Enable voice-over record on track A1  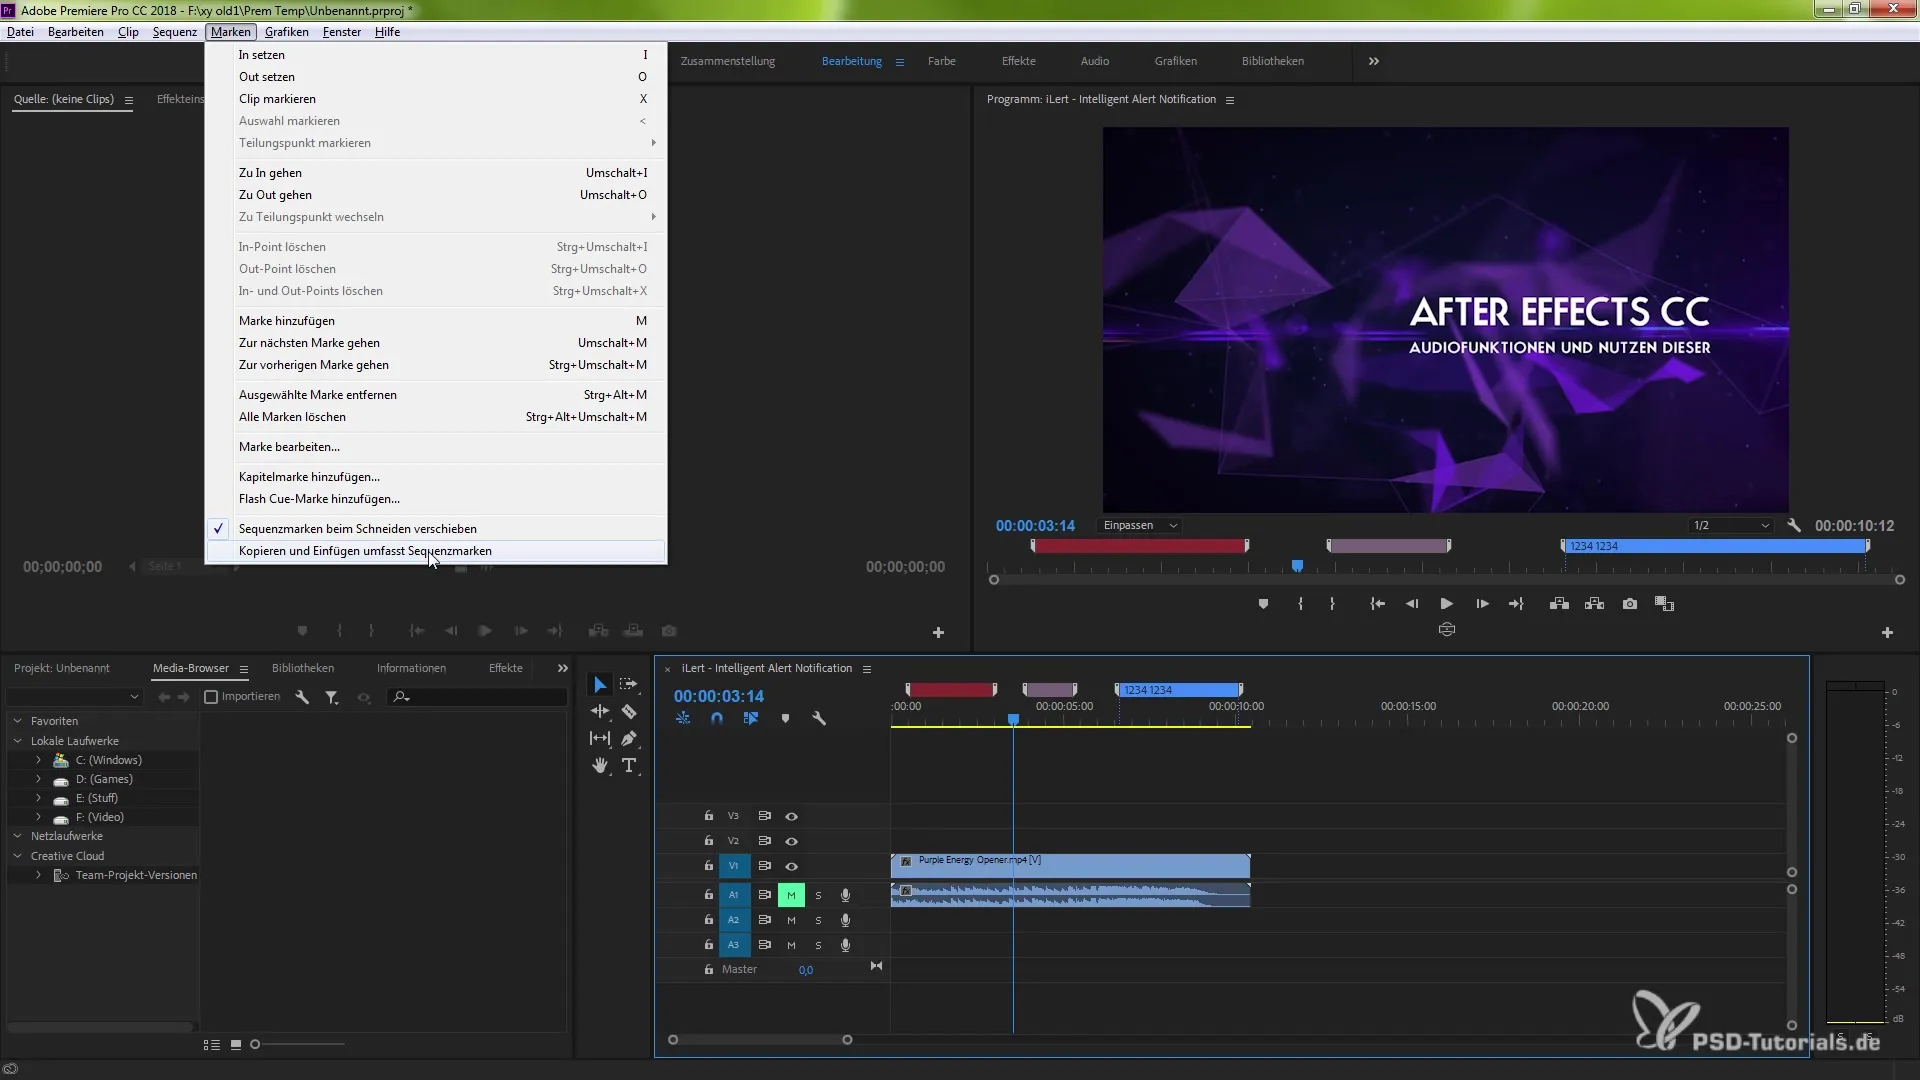pyautogui.click(x=845, y=895)
